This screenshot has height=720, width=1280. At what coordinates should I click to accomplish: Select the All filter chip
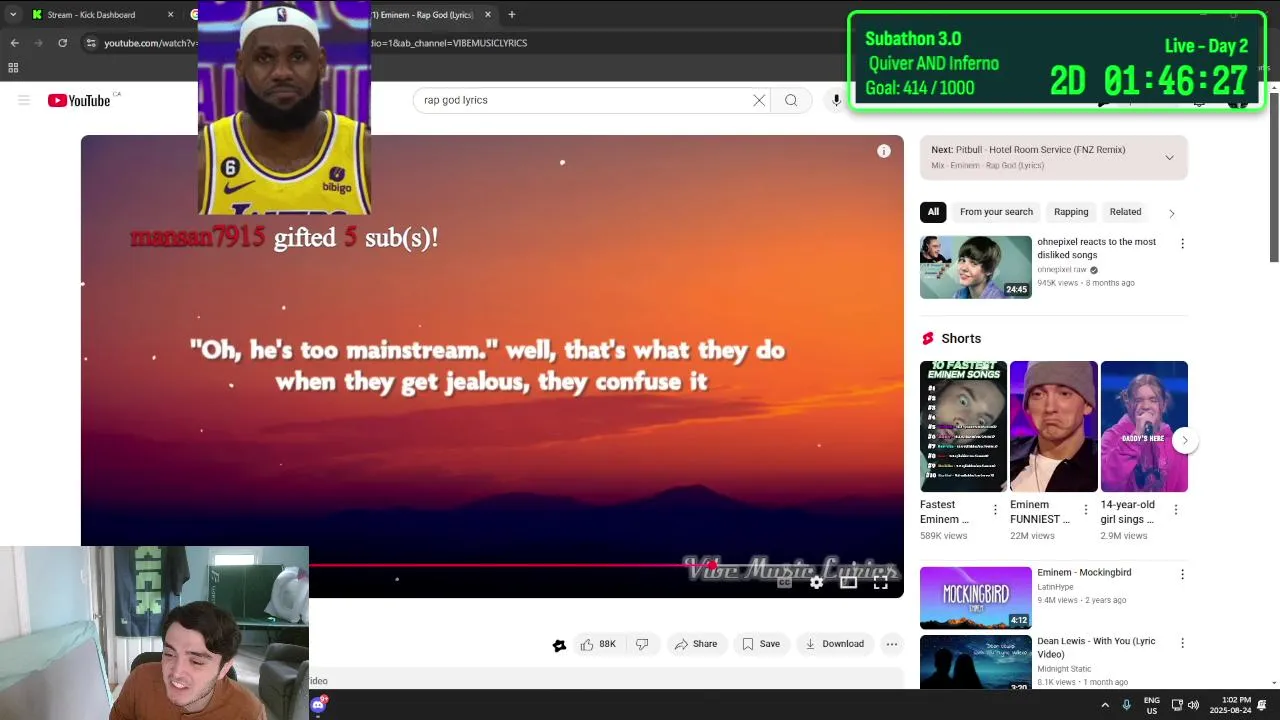click(x=933, y=212)
